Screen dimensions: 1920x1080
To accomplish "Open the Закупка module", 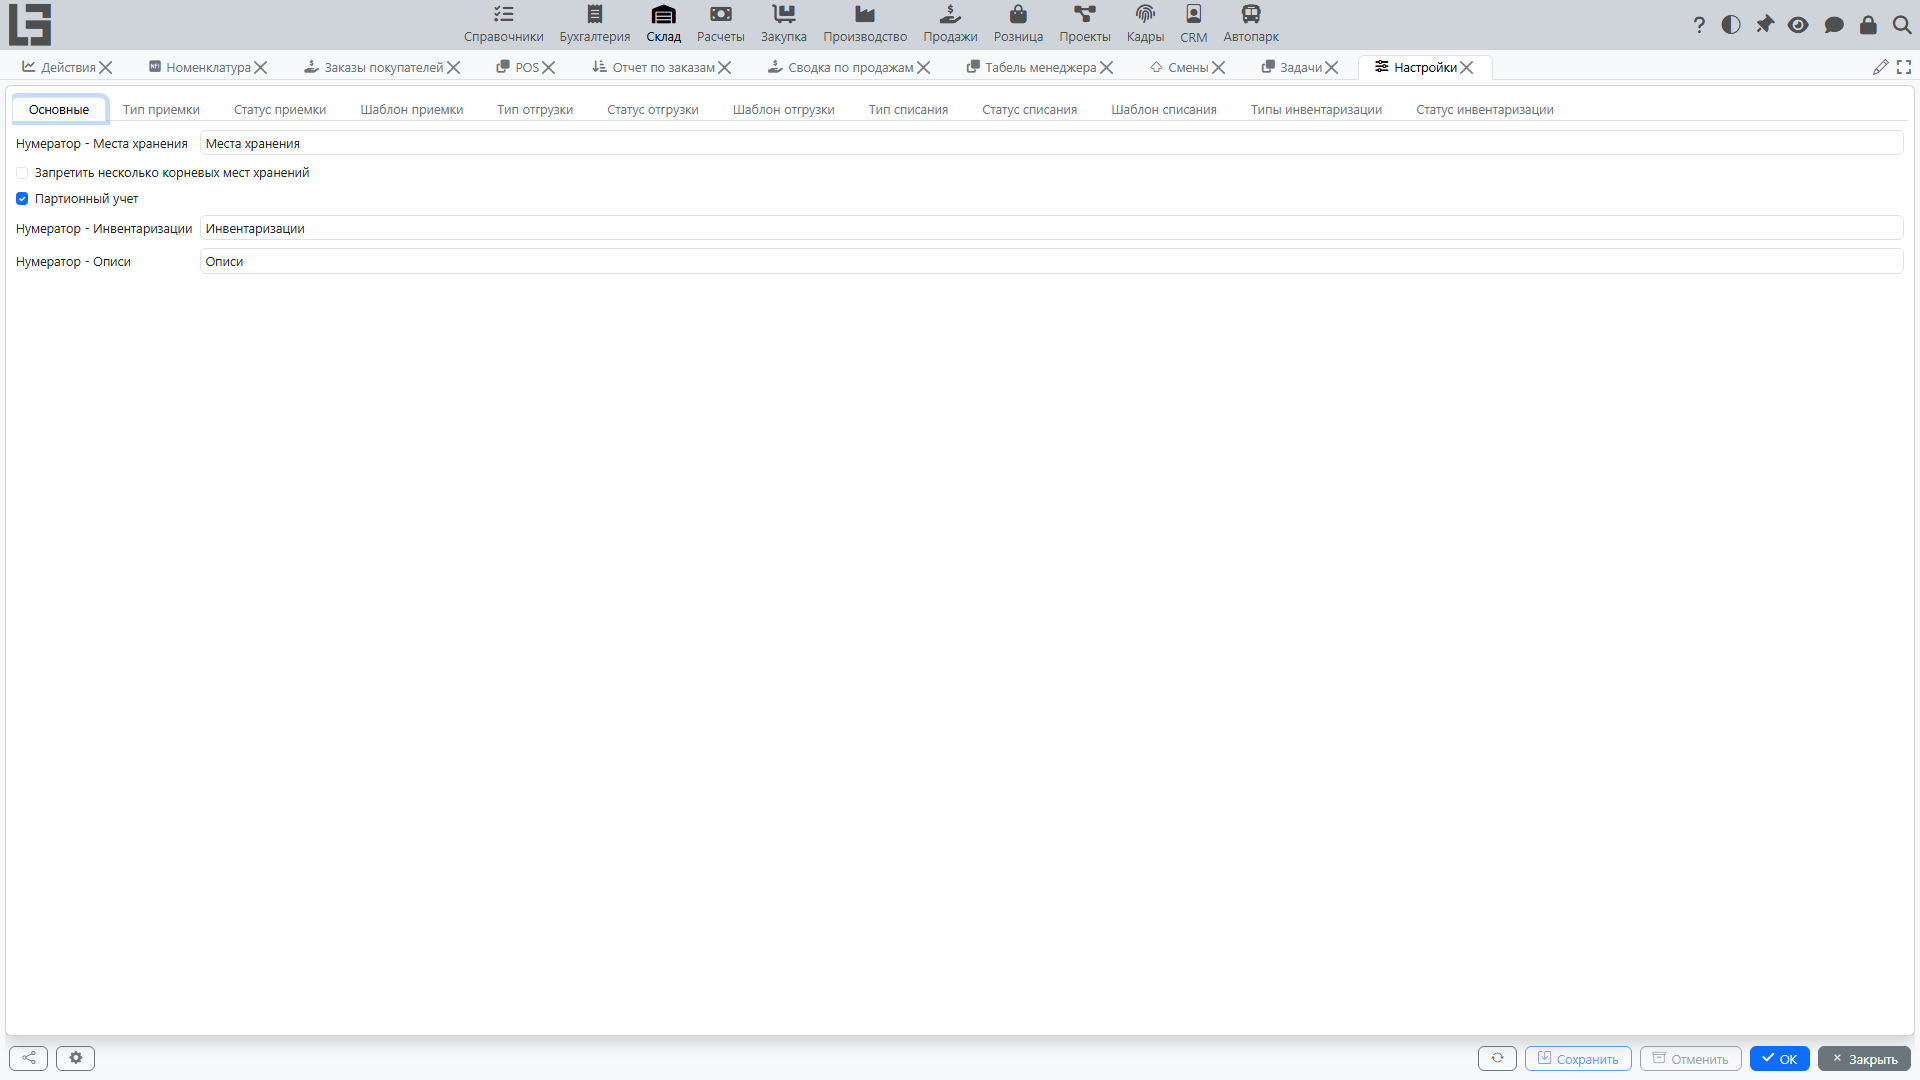I will pos(783,24).
